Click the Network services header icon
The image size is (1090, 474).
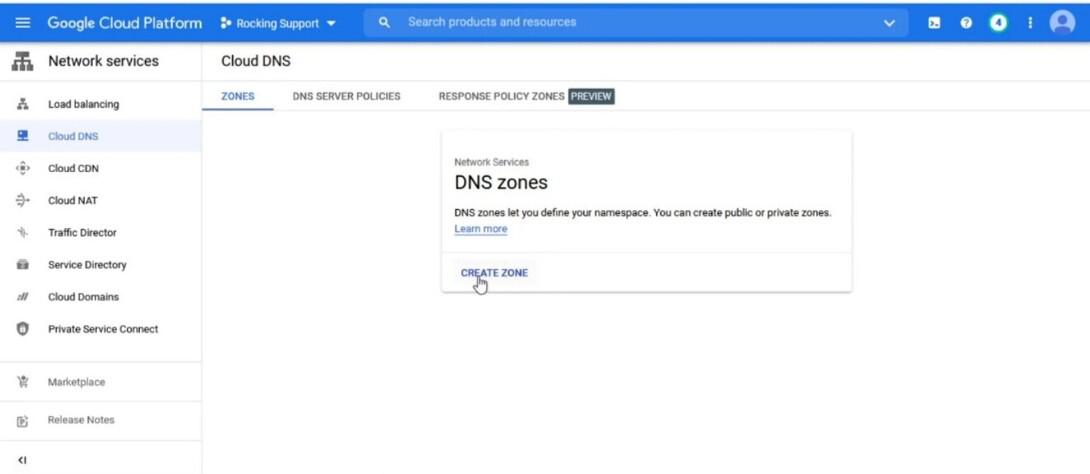tap(22, 61)
